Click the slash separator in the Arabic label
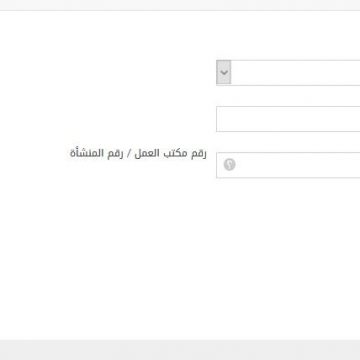360x360 pixels. point(129,154)
